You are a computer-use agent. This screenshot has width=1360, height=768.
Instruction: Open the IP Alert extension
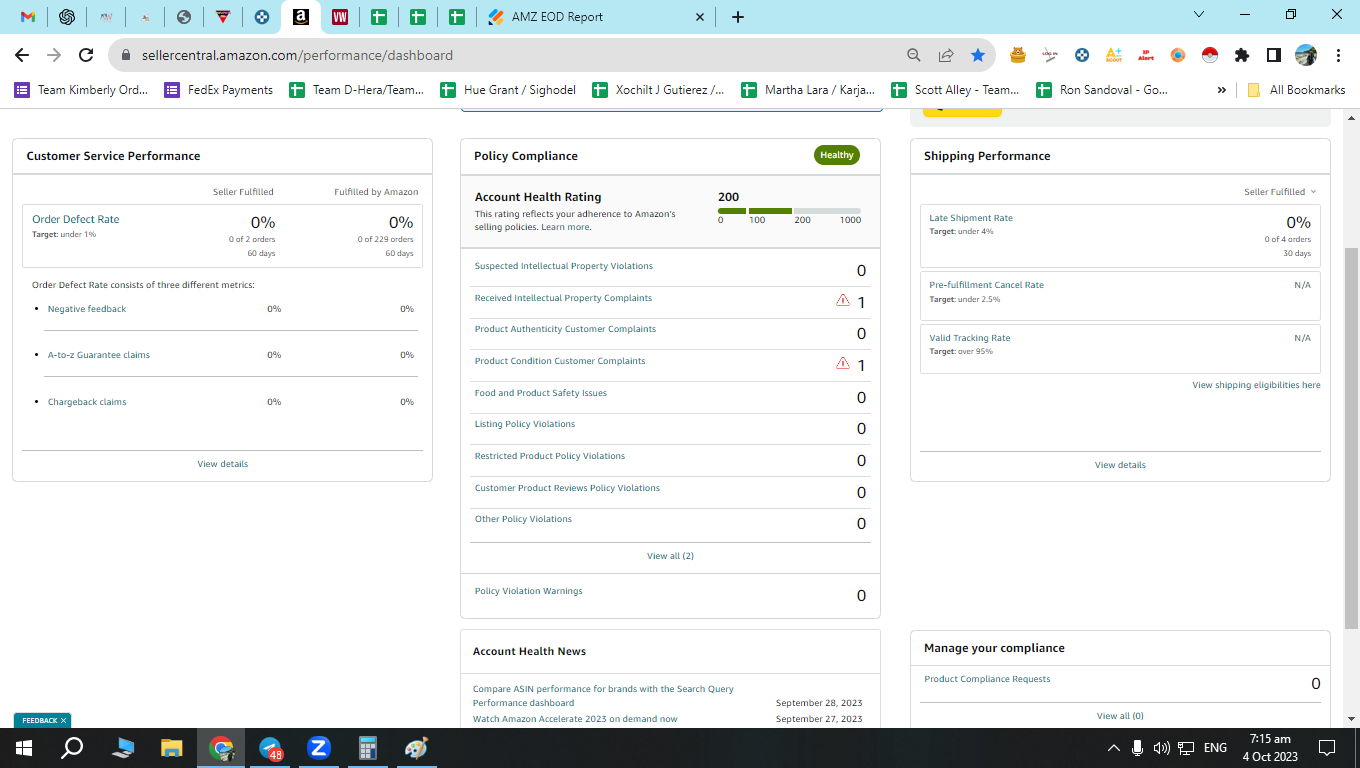[x=1146, y=55]
